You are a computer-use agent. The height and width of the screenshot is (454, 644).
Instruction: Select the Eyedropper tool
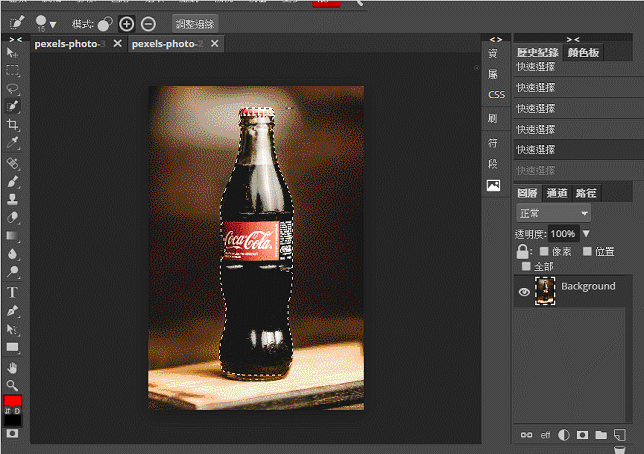12,142
